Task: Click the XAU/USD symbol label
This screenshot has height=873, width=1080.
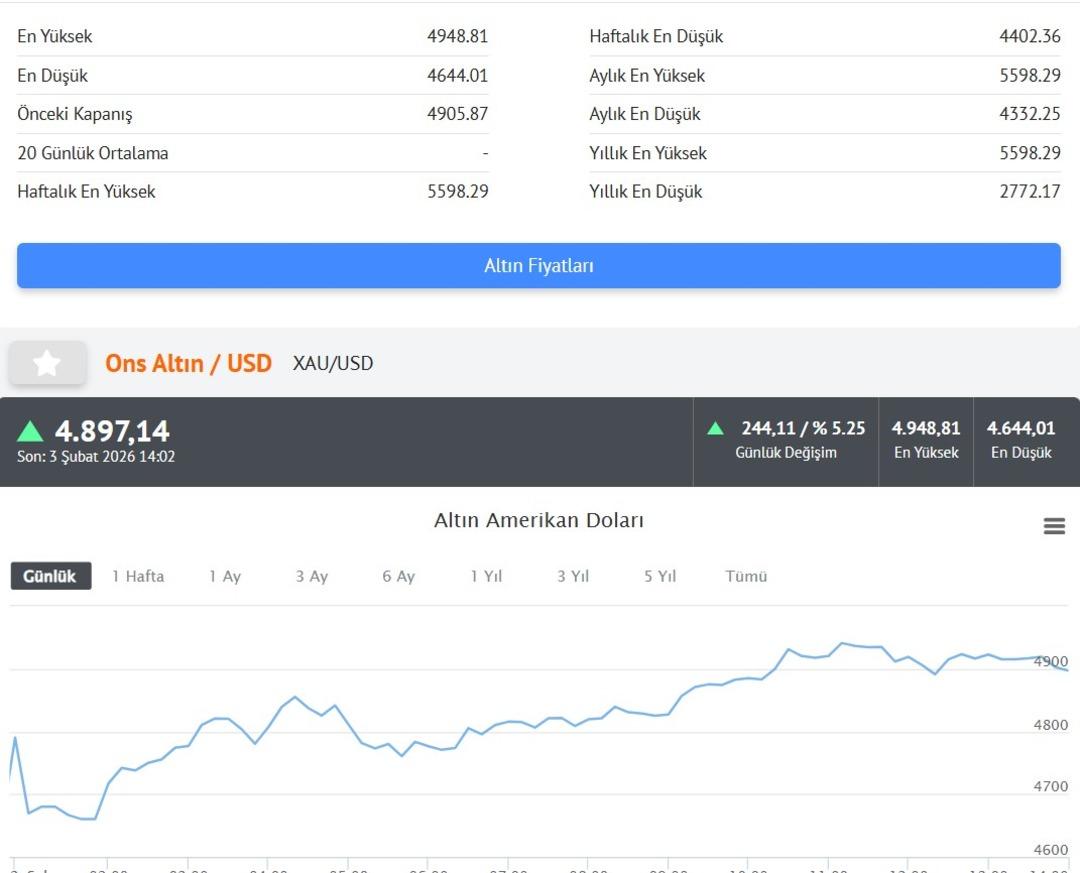Action: (x=333, y=363)
